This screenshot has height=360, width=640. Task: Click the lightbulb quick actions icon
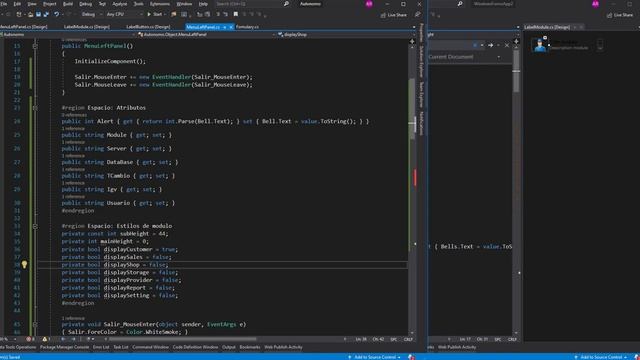click(24, 265)
